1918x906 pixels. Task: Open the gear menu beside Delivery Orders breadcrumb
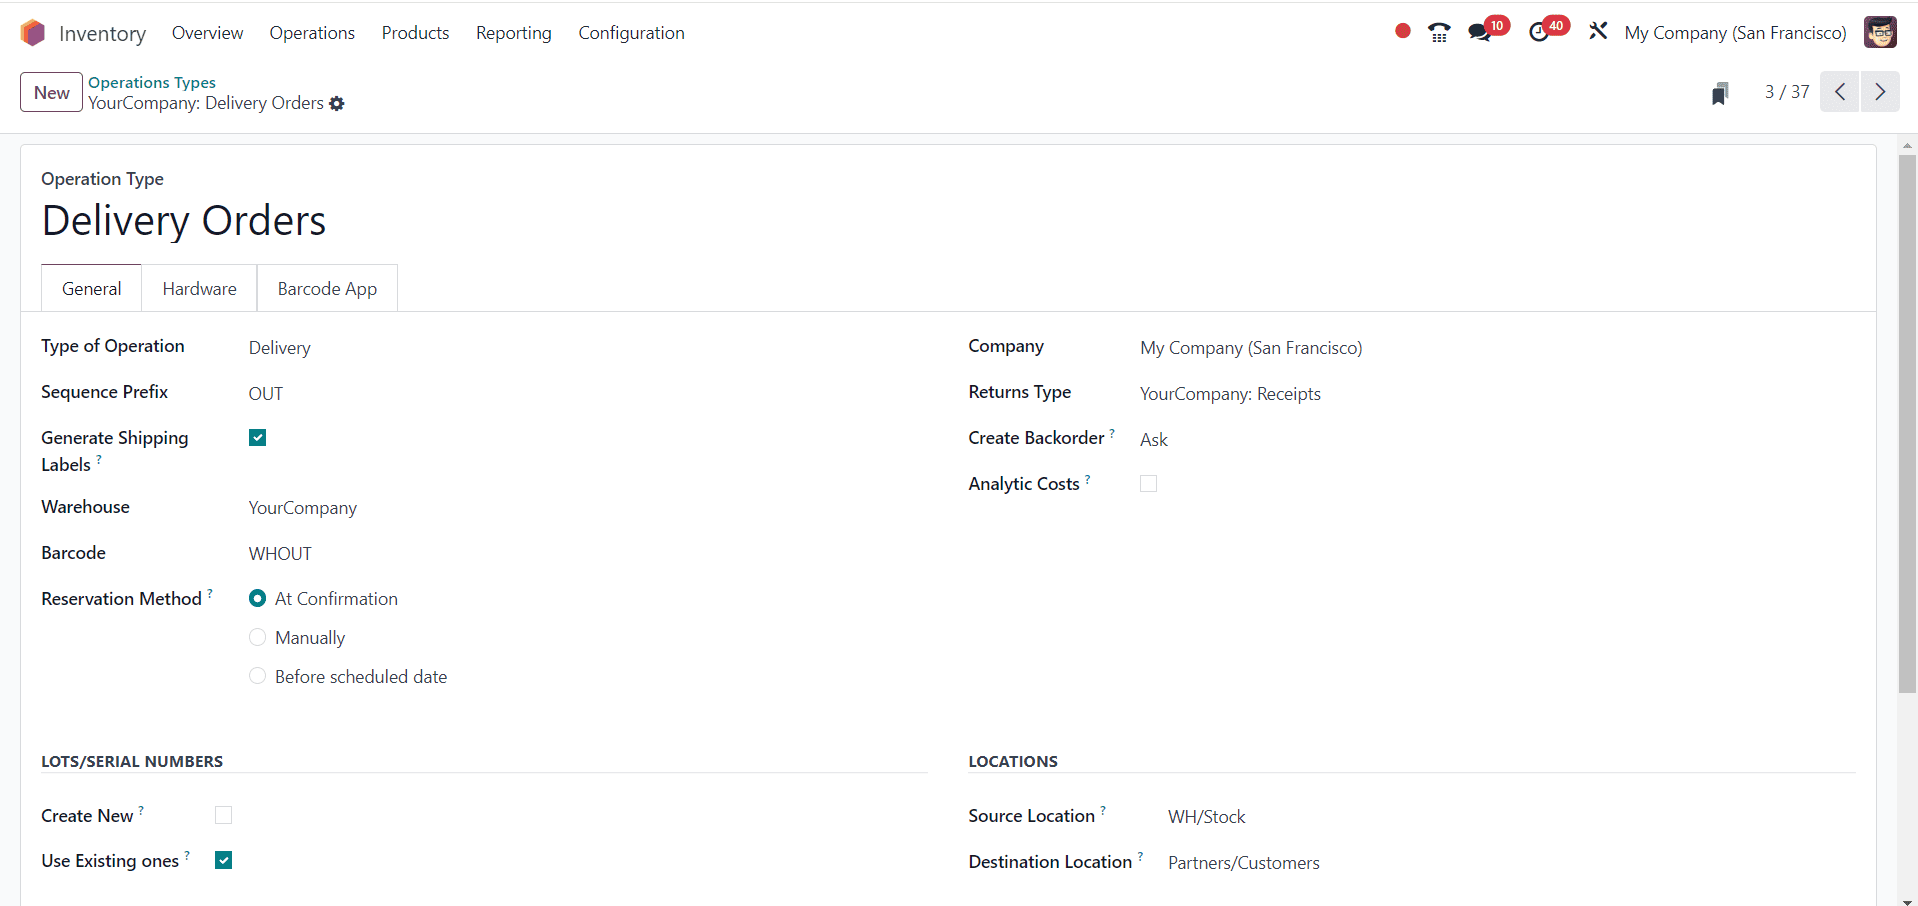tap(337, 103)
